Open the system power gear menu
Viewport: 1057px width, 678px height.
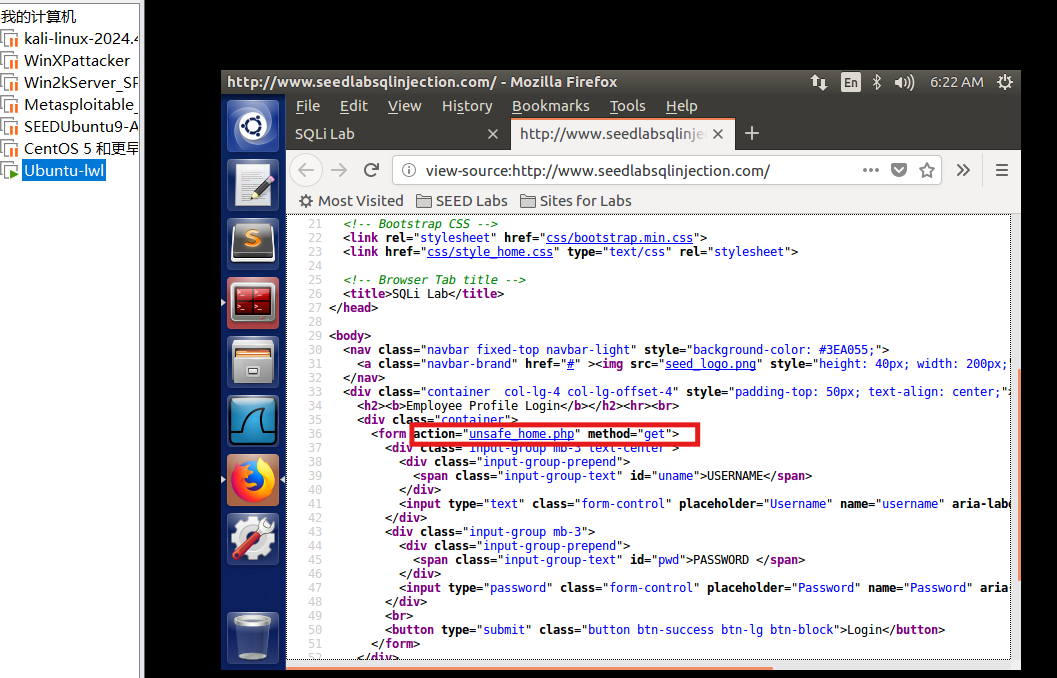[x=1004, y=82]
